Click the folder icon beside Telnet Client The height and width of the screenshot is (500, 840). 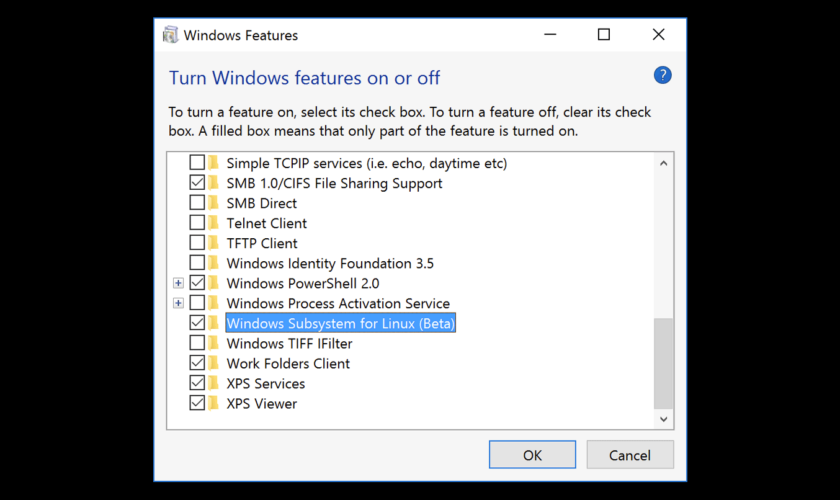pos(213,223)
